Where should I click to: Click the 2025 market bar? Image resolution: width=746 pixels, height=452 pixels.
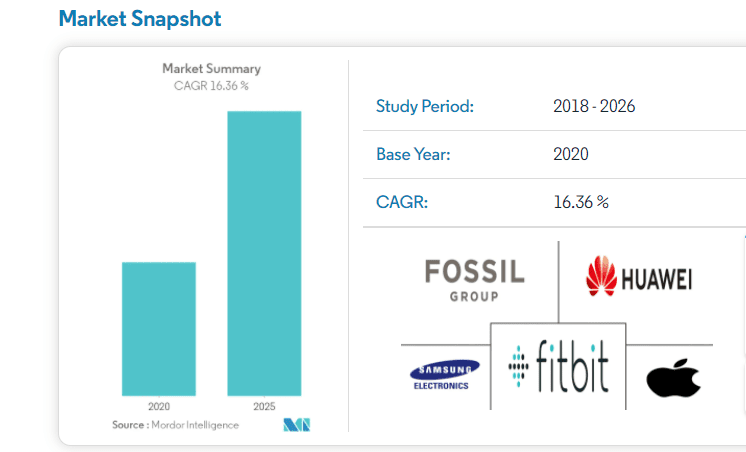[x=264, y=254]
